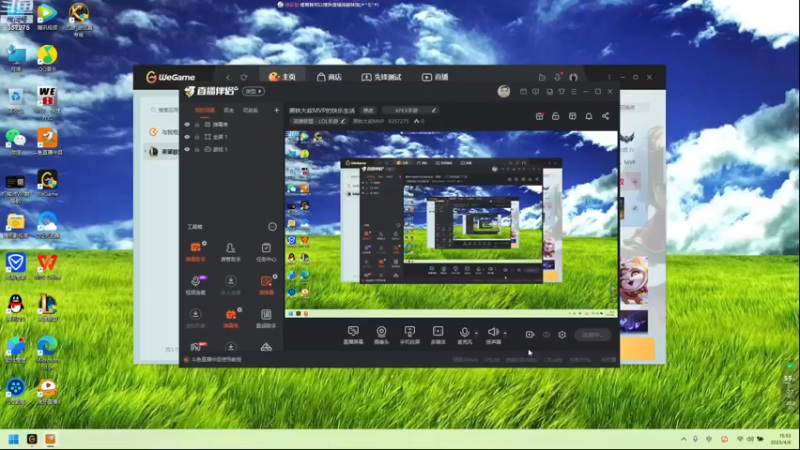Lock the 游戏 1 layer
The width and height of the screenshot is (800, 450).
pyautogui.click(x=197, y=149)
